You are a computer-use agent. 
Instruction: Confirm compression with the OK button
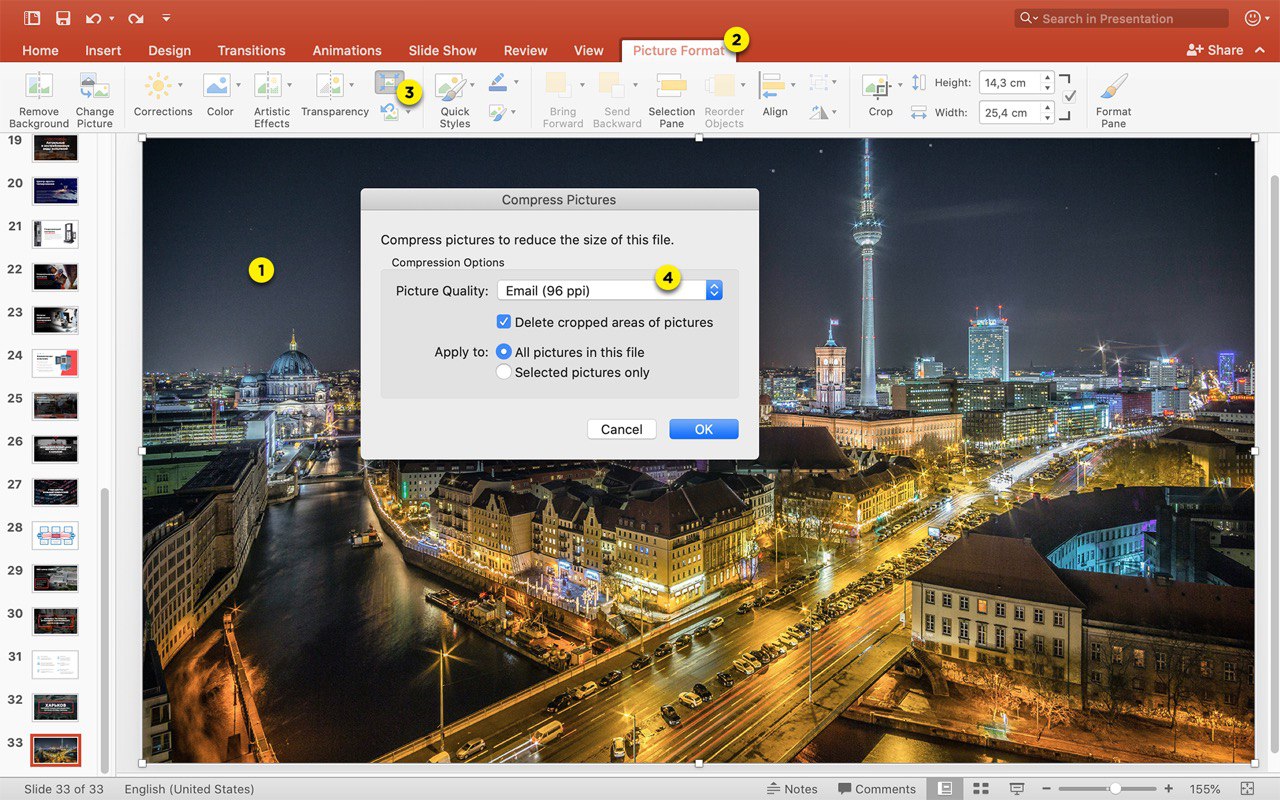(x=704, y=429)
